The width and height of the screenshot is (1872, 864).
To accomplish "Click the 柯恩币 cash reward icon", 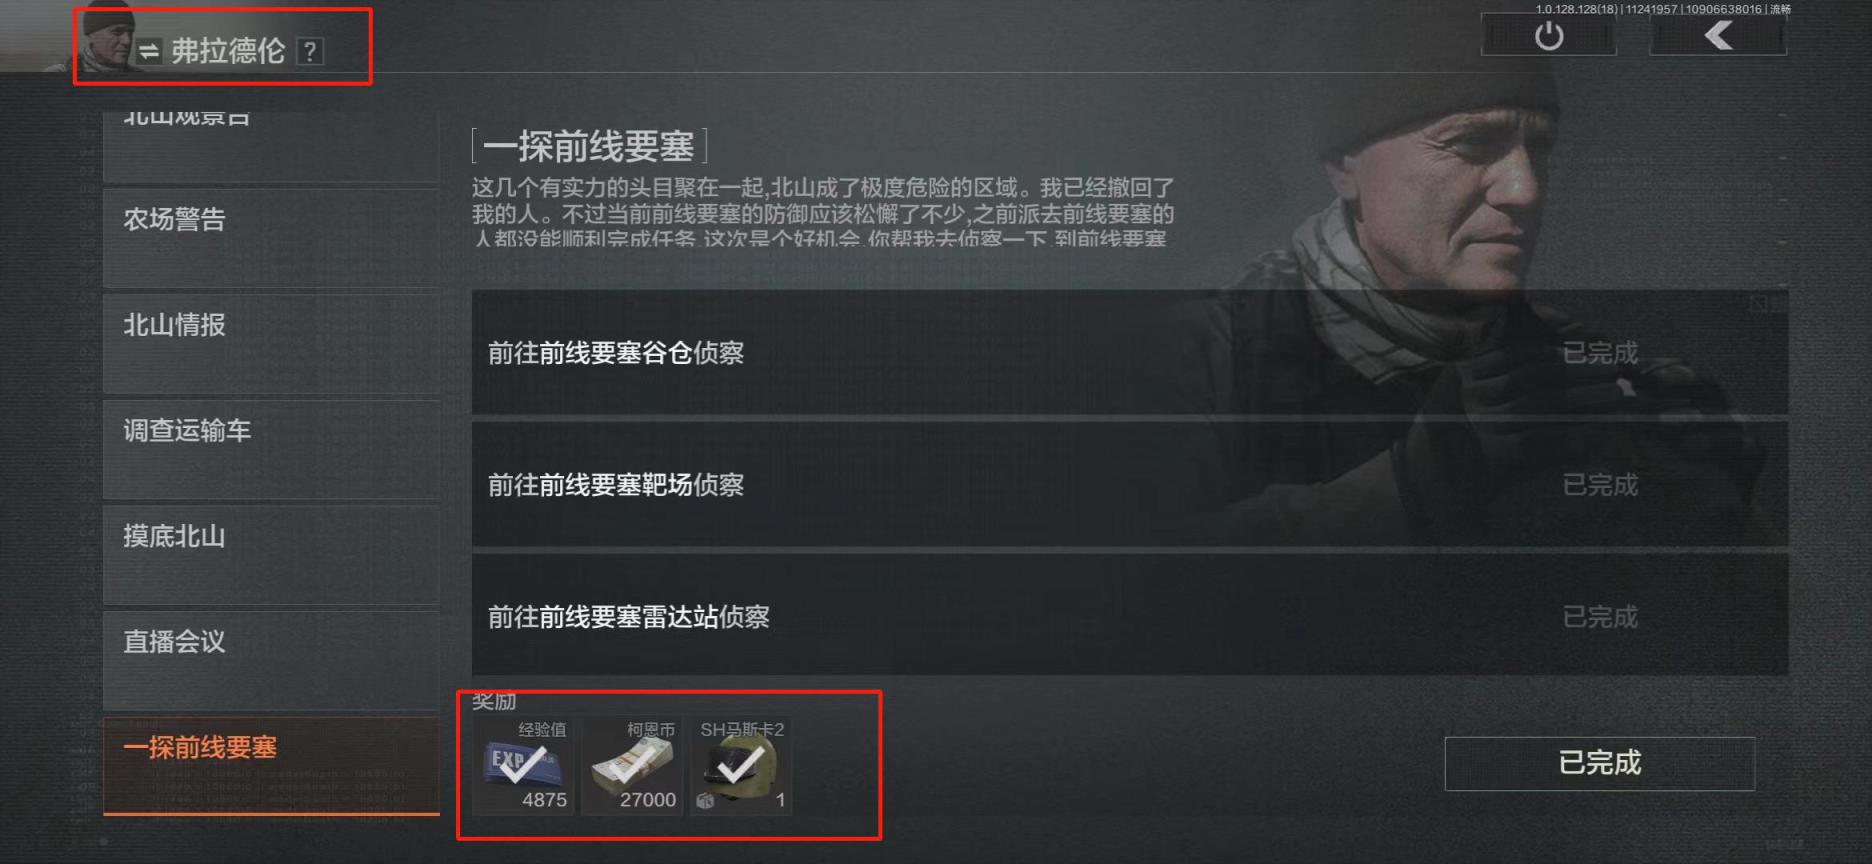I will point(632,766).
